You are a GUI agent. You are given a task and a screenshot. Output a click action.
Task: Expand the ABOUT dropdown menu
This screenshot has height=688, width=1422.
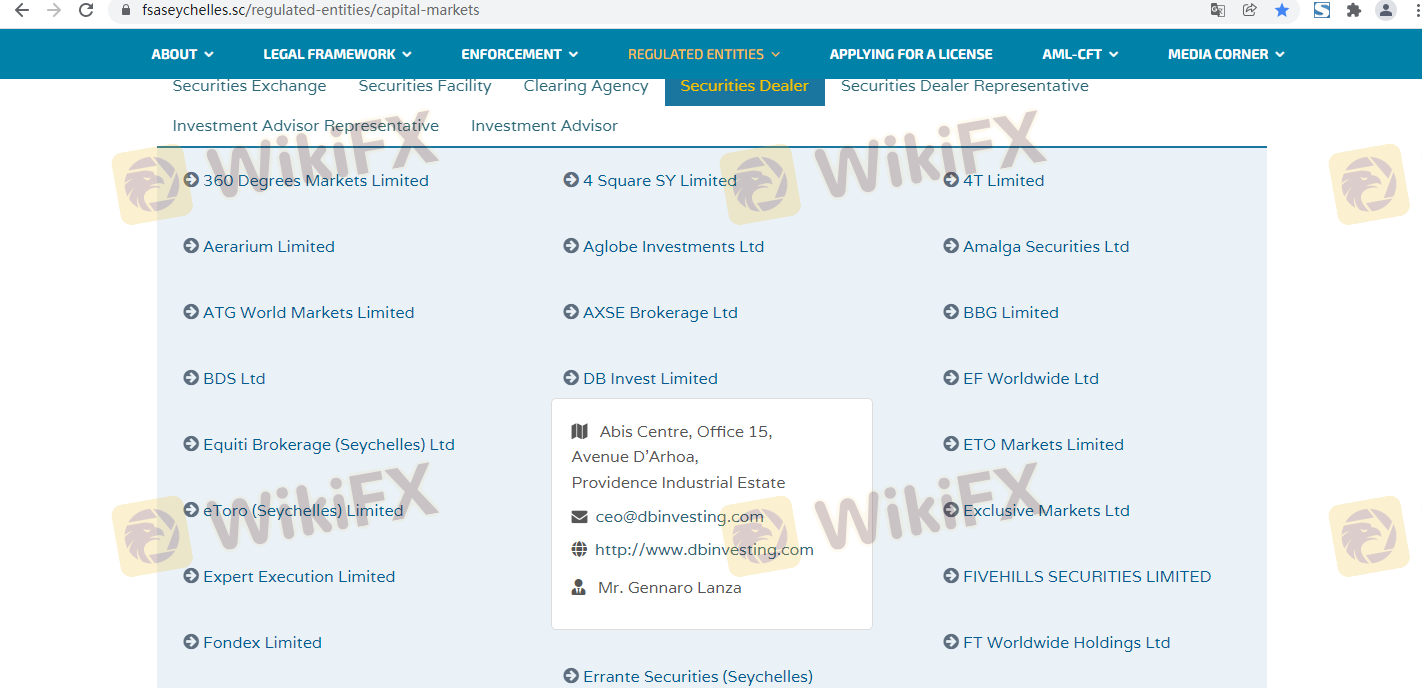(x=182, y=54)
